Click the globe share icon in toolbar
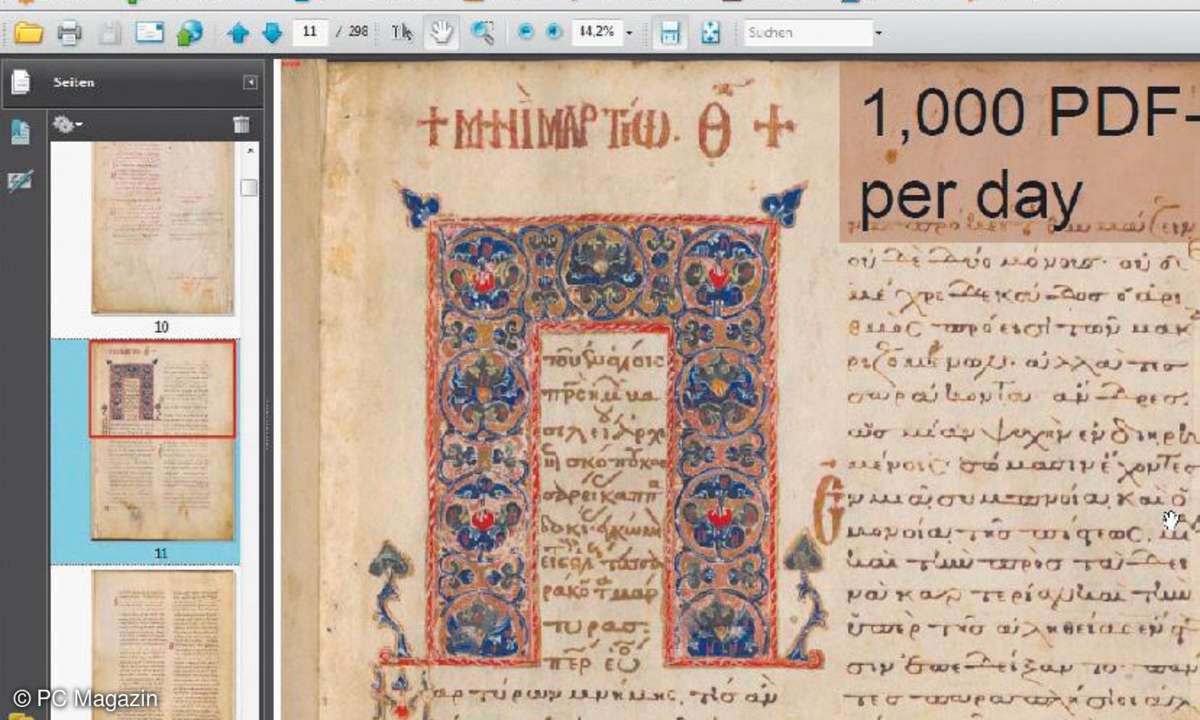 click(x=189, y=33)
